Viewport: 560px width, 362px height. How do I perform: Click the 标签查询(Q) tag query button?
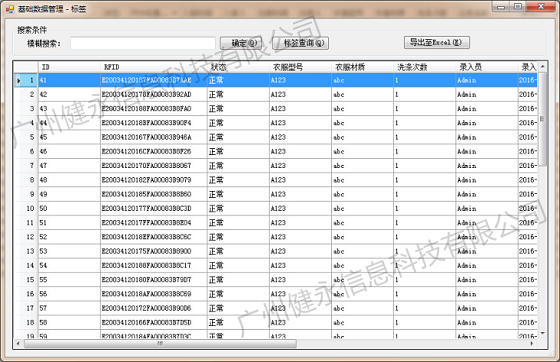coord(301,43)
